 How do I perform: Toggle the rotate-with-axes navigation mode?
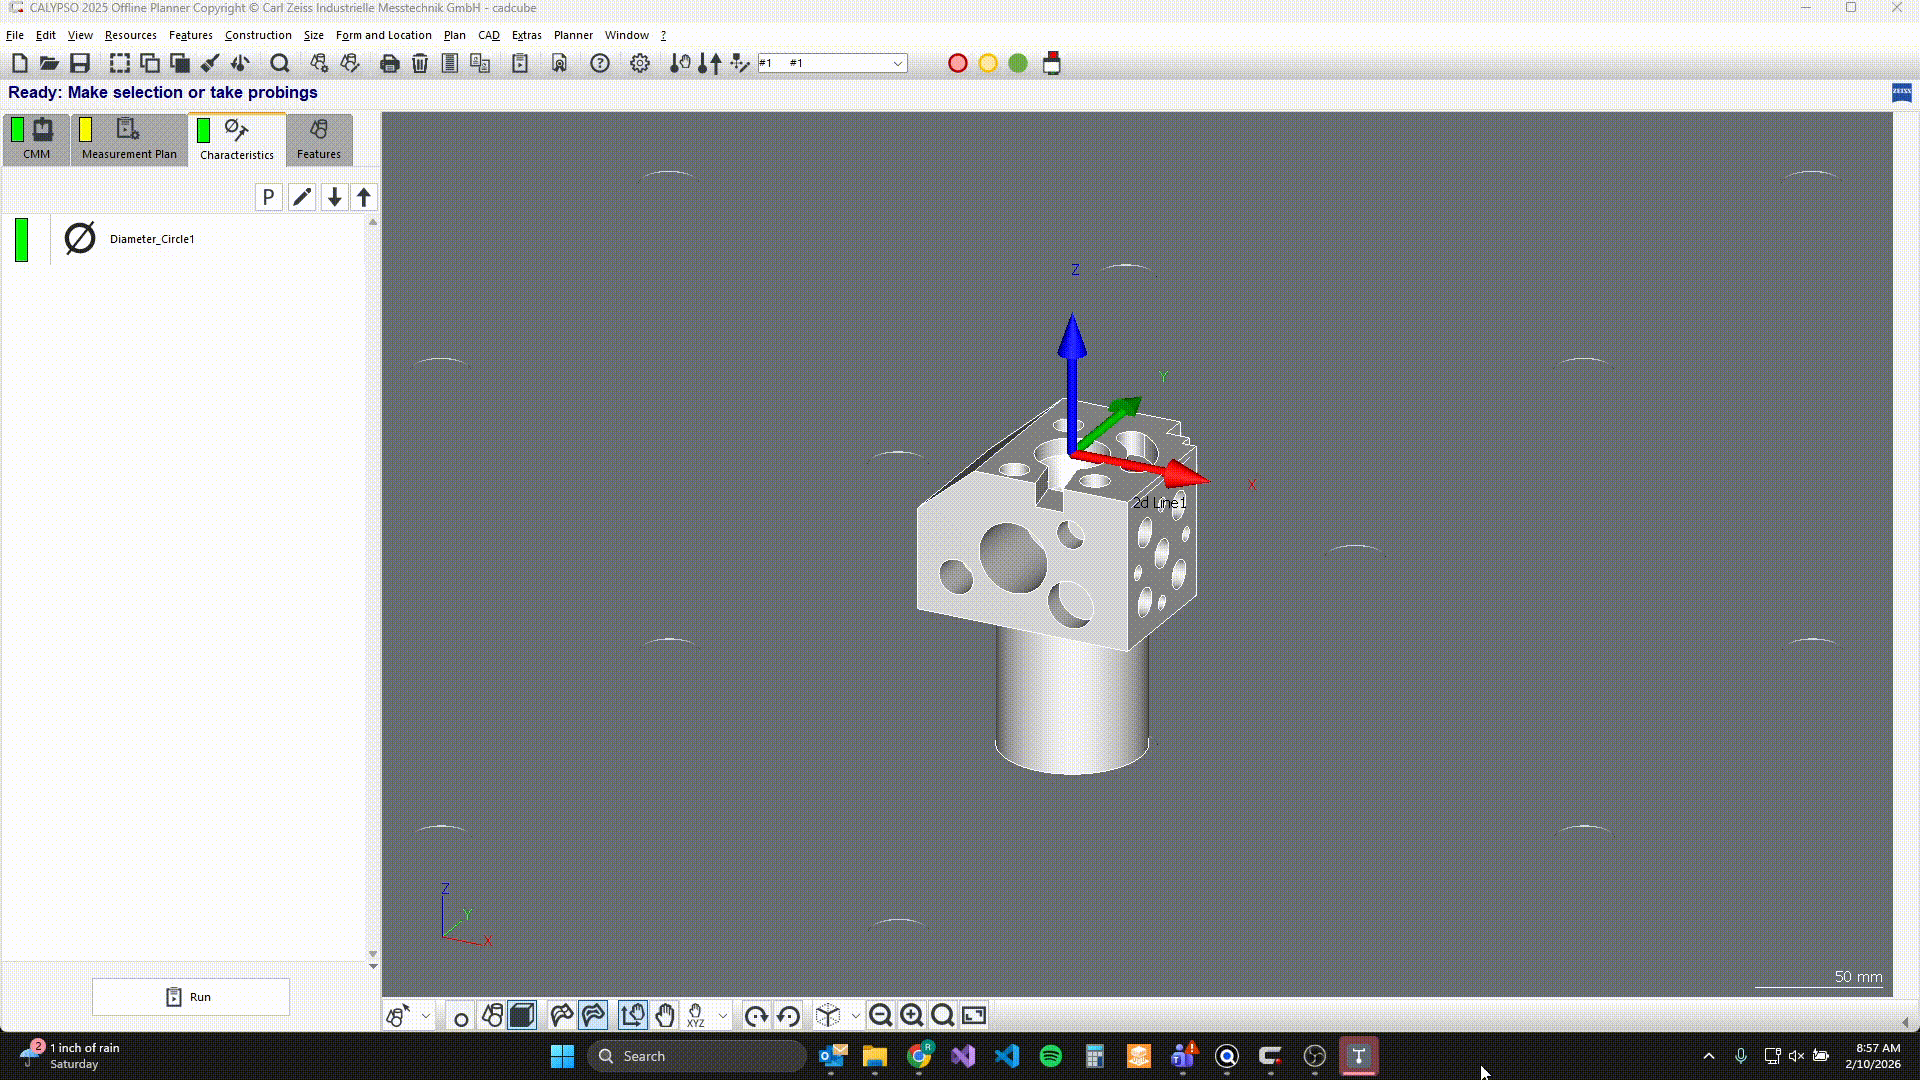coord(632,1015)
